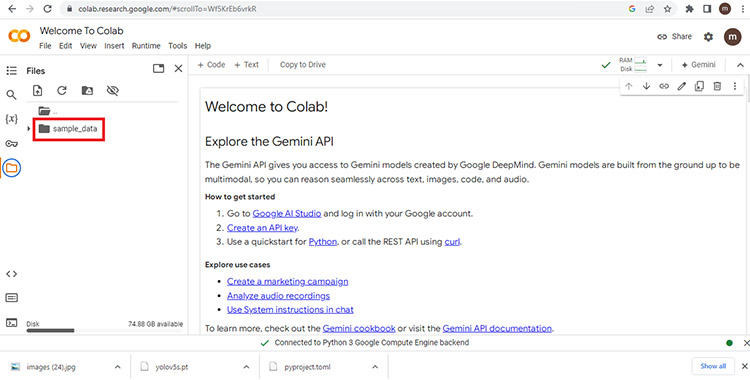Image resolution: width=750 pixels, height=380 pixels.
Task: Delete cell trash icon
Action: pos(717,86)
